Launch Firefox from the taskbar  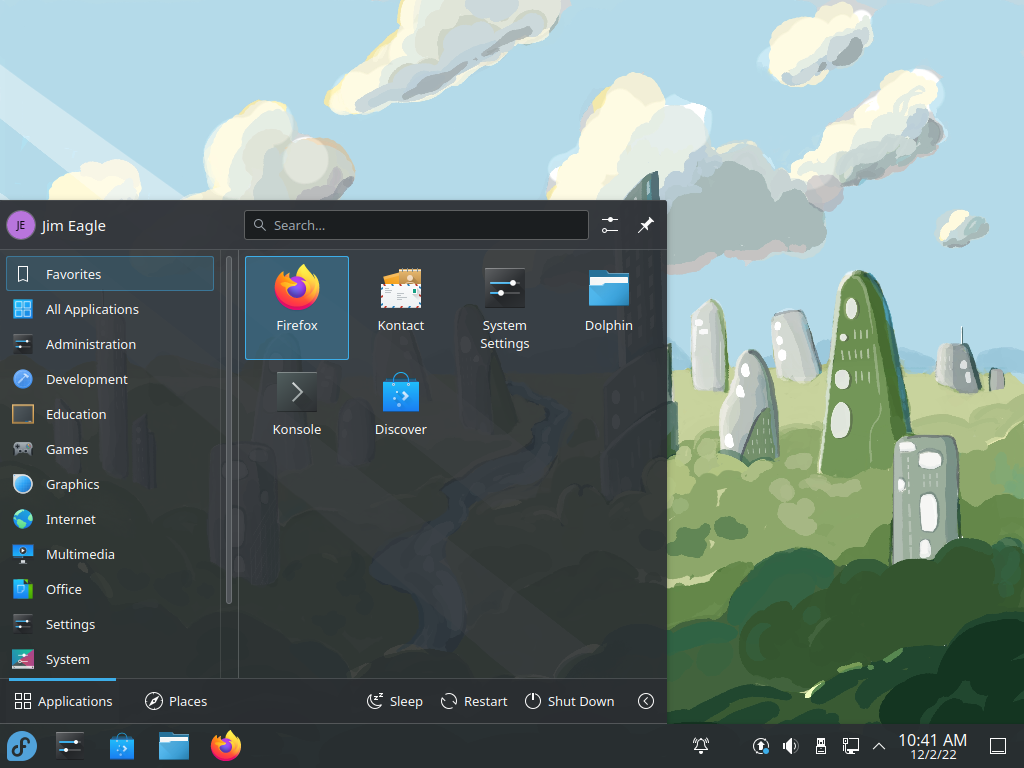226,746
